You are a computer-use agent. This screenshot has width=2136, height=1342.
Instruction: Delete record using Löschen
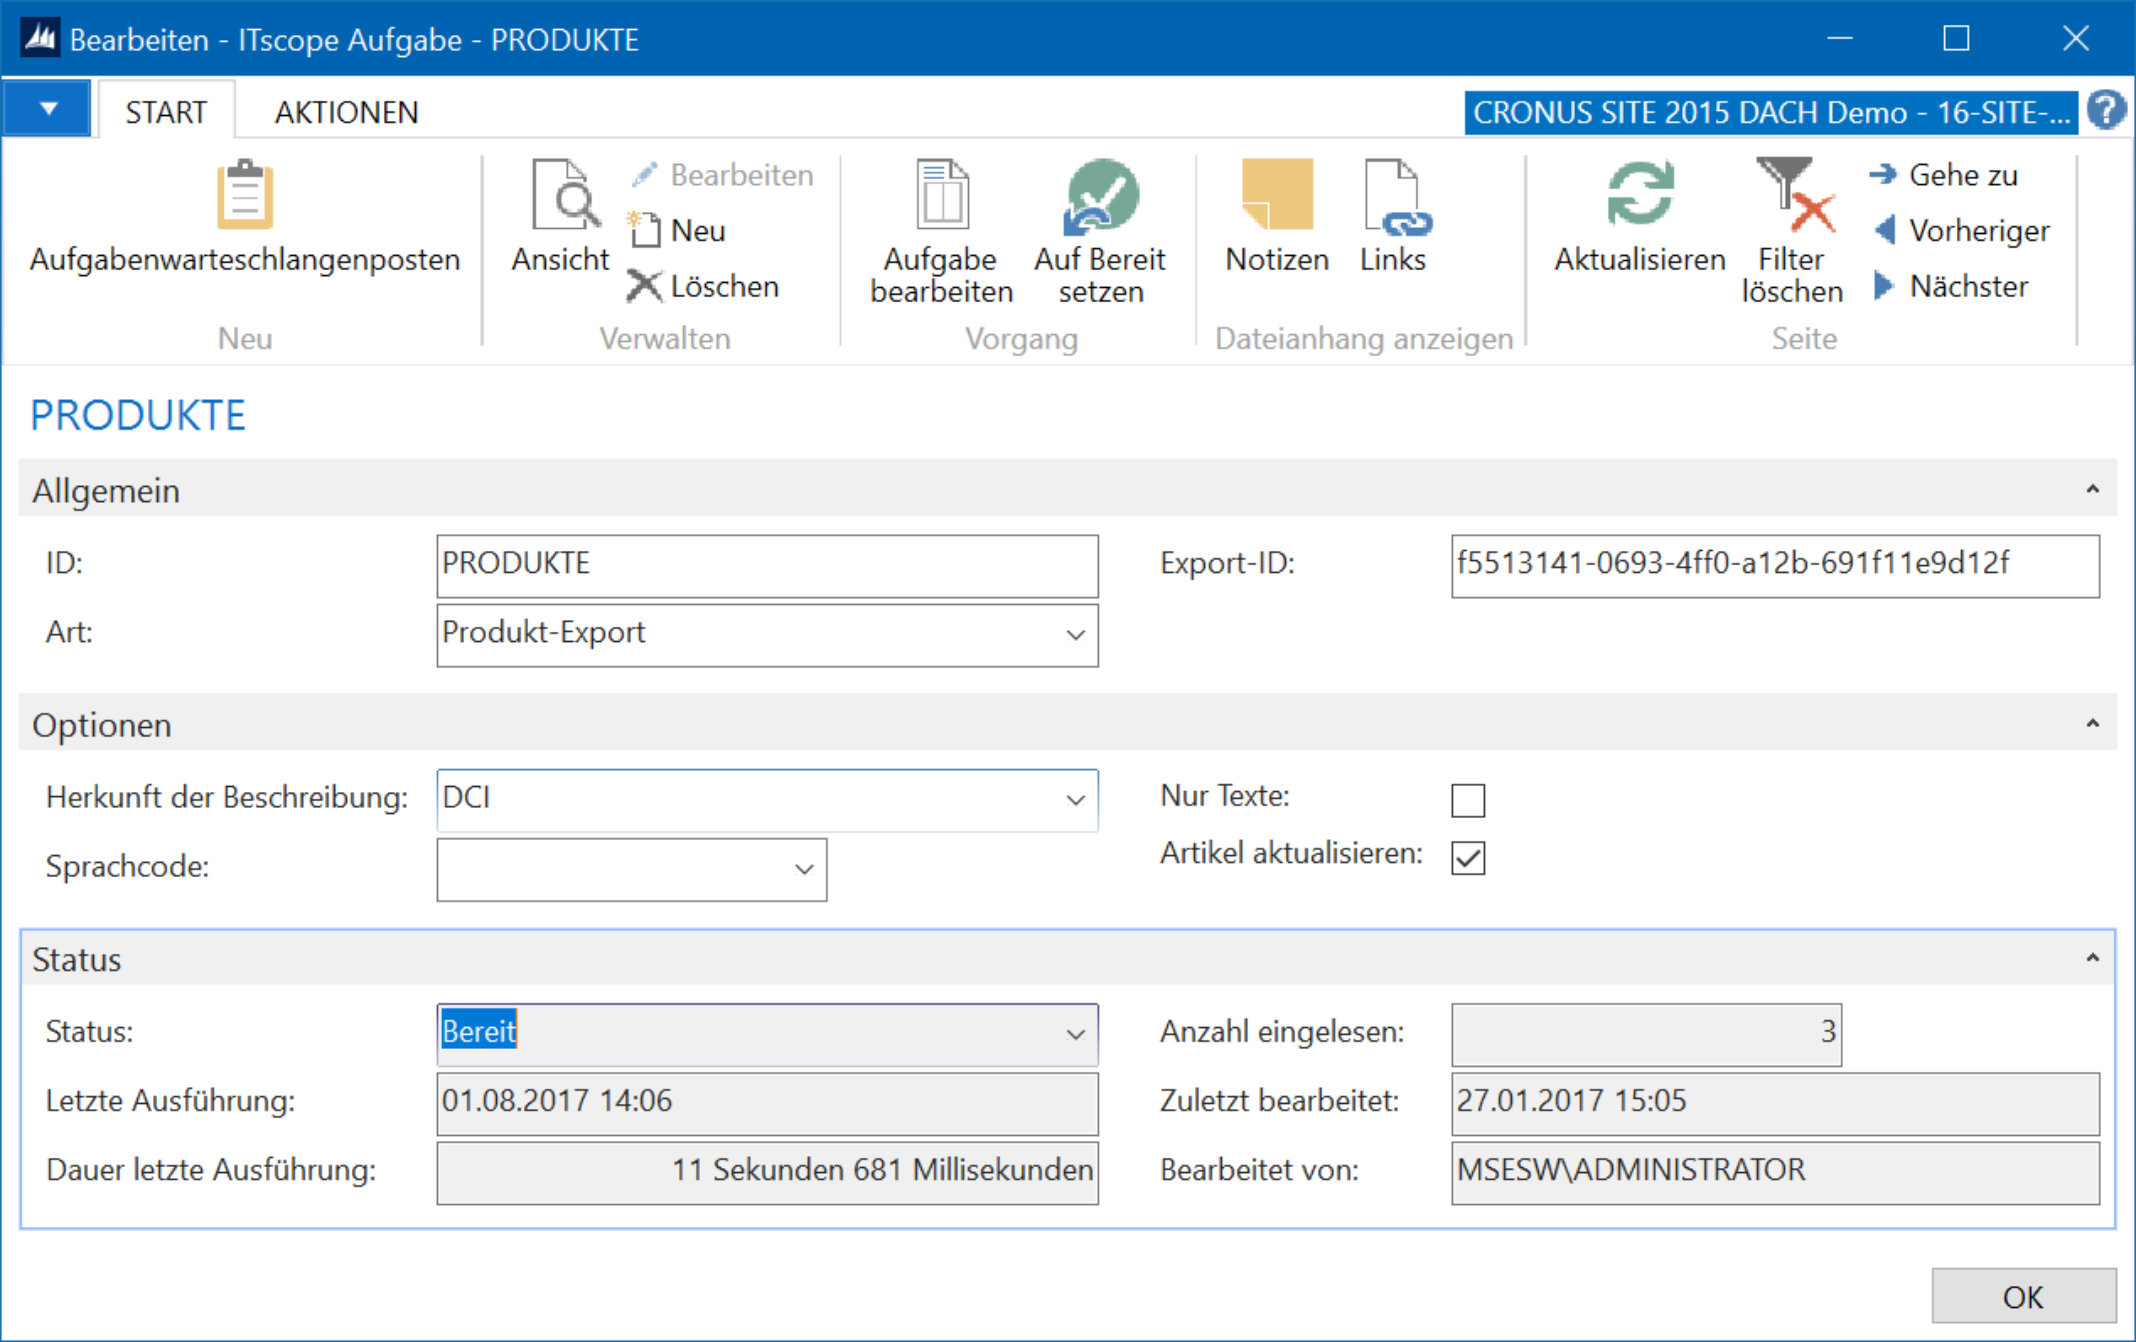[x=703, y=286]
